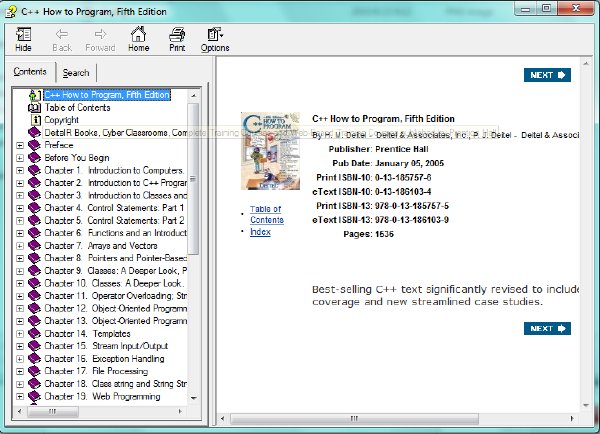Click the 'Pages: 1536' text
The width and height of the screenshot is (600, 434).
click(368, 234)
